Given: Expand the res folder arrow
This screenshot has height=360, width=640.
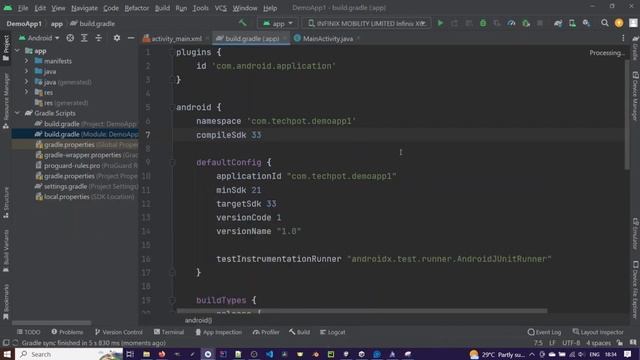Looking at the screenshot, I should 27,92.
